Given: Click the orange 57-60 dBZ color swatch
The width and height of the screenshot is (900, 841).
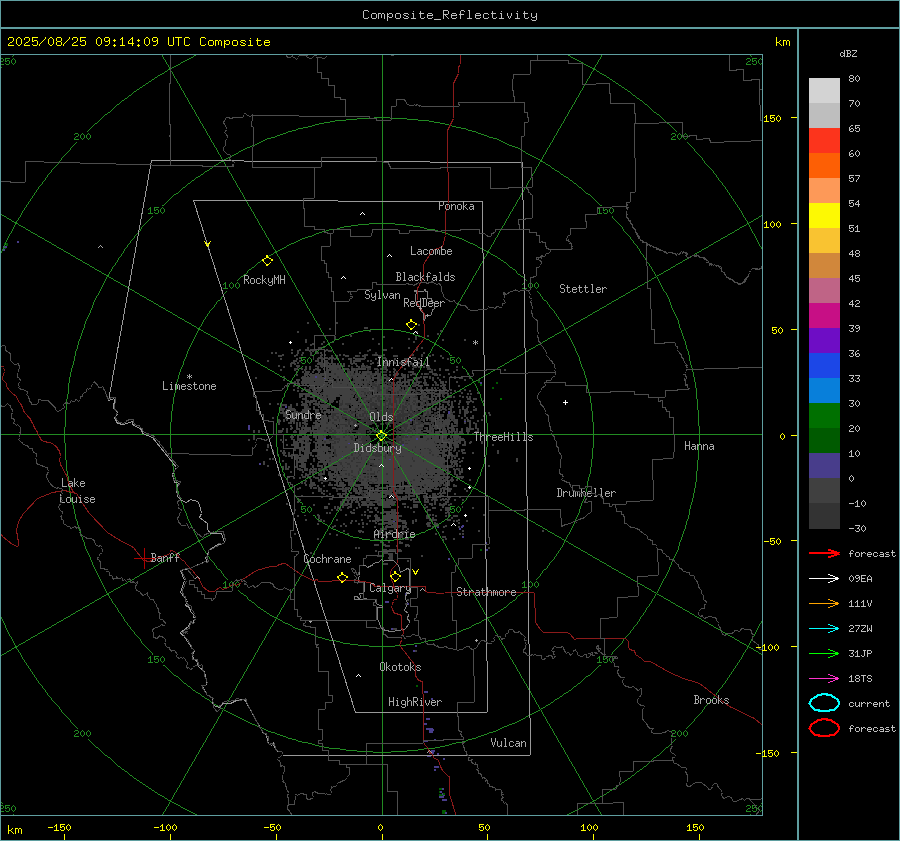Looking at the screenshot, I should click(x=824, y=165).
